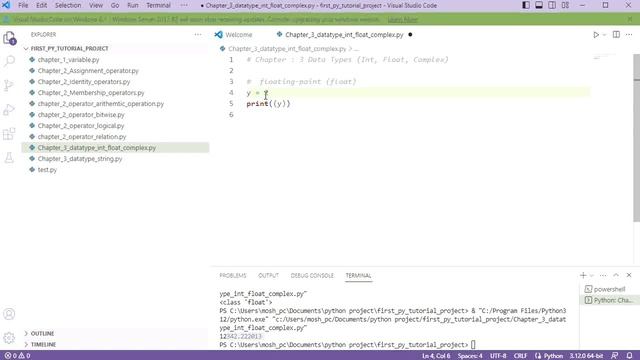
Task: Switch to PROBLEMS panel tab
Action: 233,276
